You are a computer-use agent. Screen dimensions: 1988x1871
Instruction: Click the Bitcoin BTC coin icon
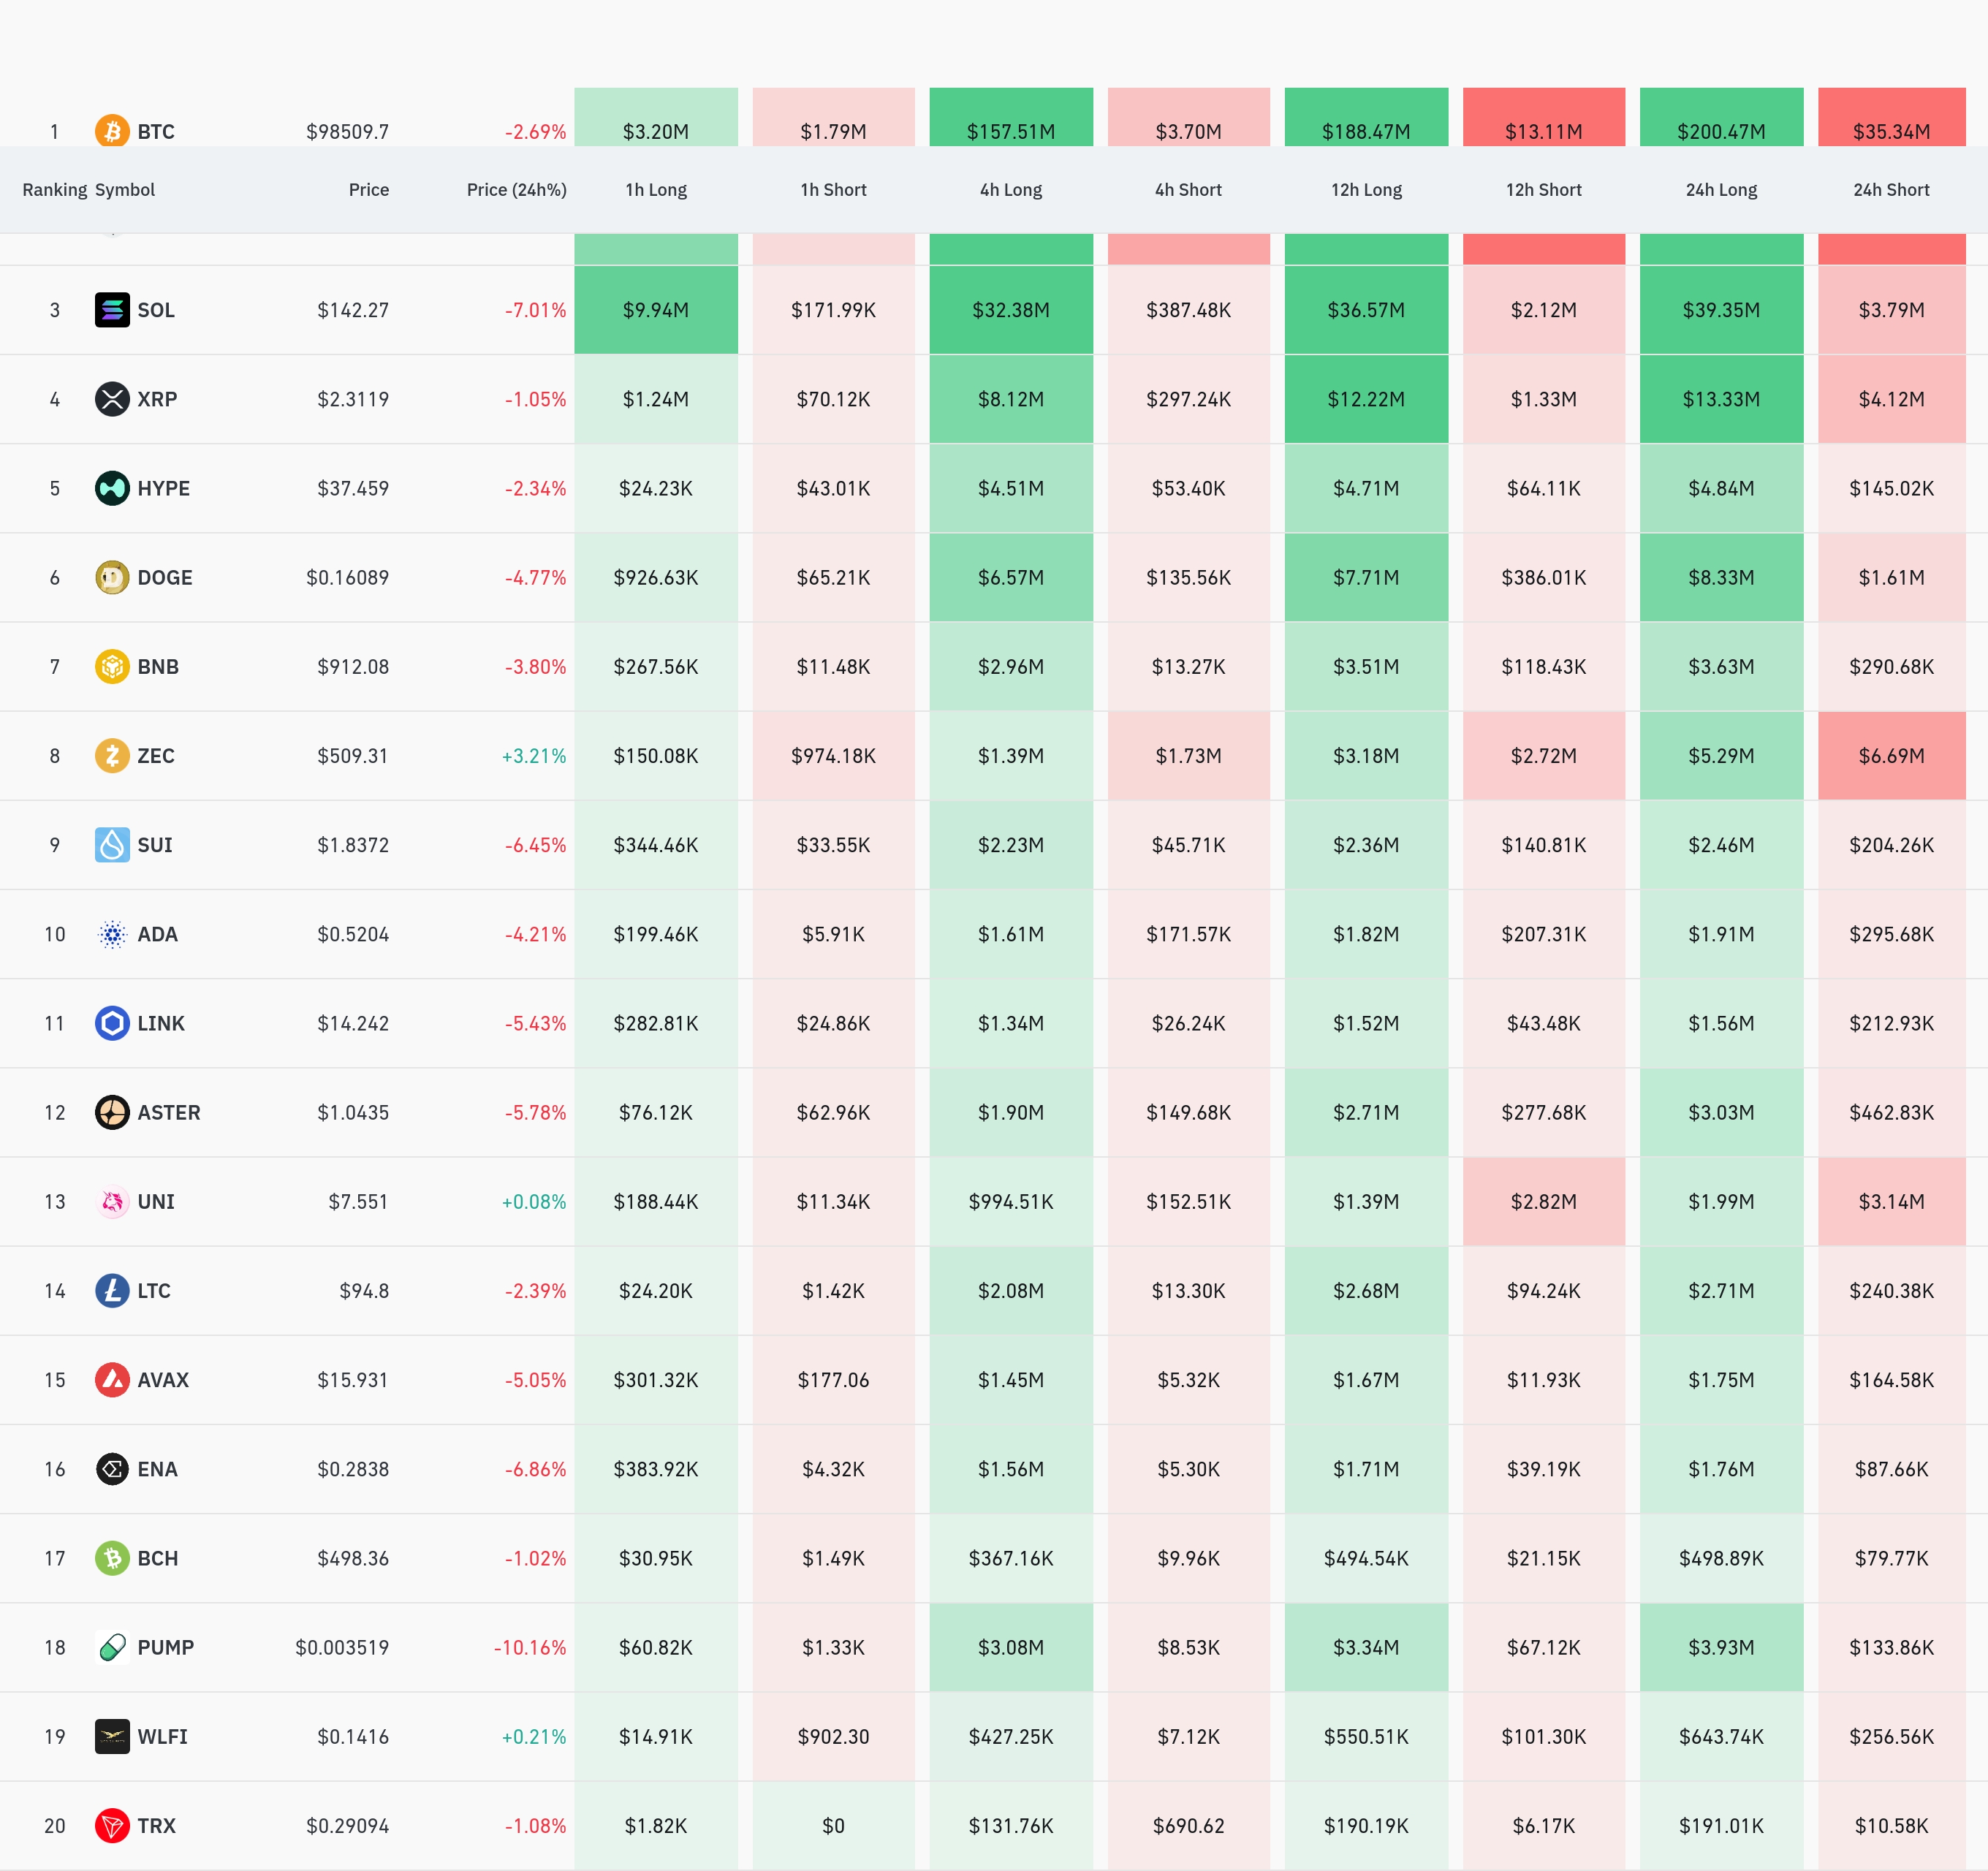[x=112, y=131]
